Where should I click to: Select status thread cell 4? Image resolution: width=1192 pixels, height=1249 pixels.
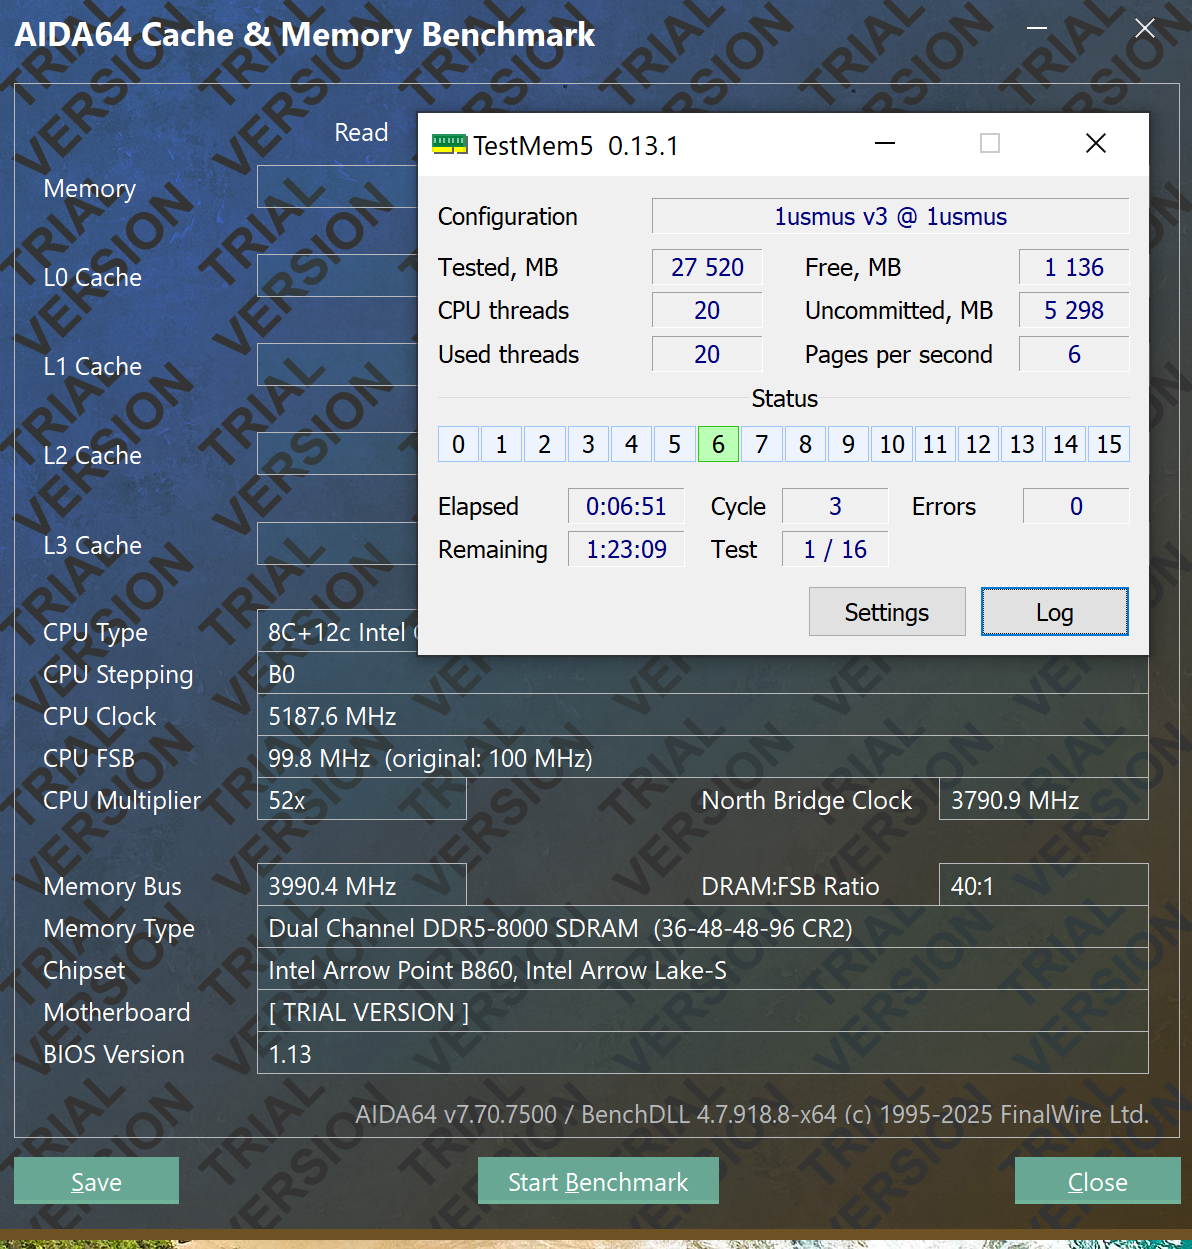pos(631,444)
